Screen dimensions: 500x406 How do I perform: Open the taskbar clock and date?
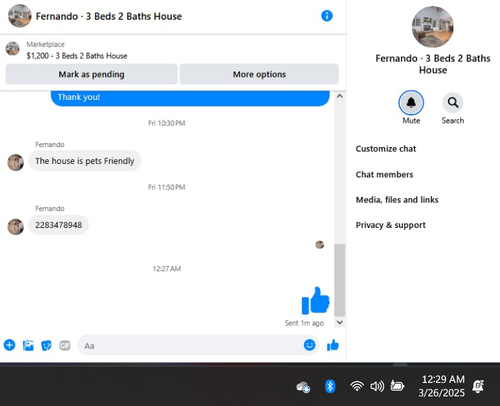(x=442, y=386)
